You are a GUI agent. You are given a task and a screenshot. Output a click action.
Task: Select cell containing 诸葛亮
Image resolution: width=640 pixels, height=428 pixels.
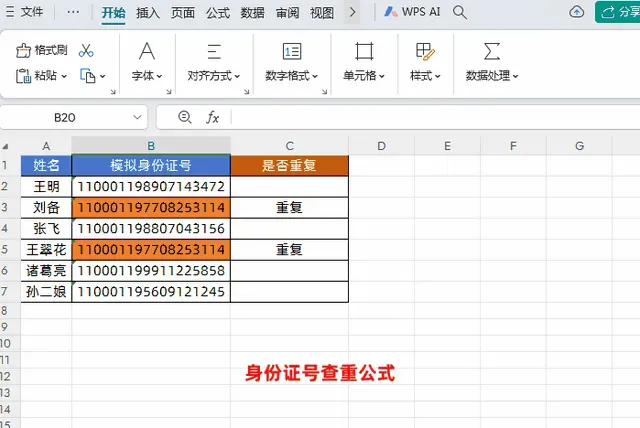pyautogui.click(x=46, y=271)
